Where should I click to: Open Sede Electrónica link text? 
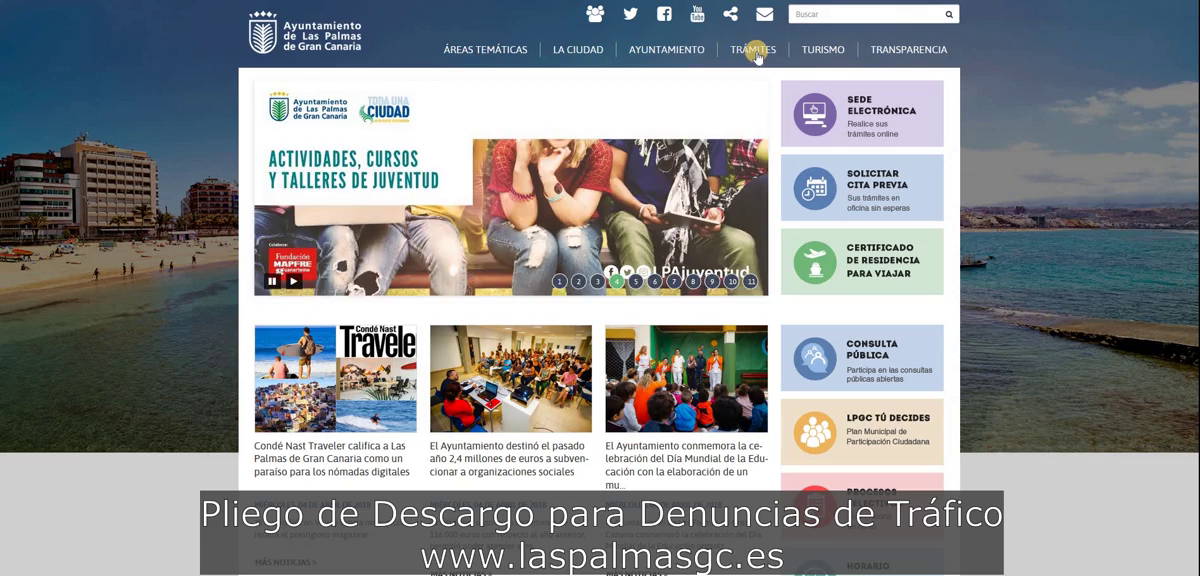[881, 105]
